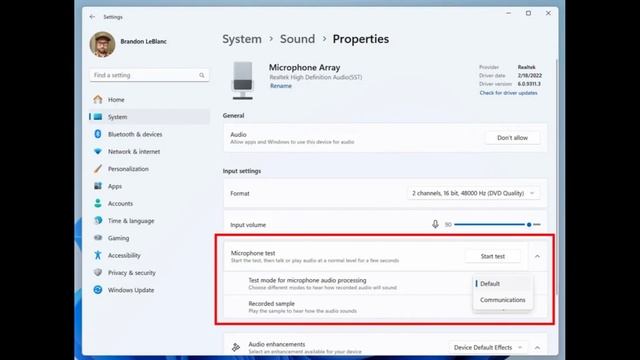Collapse the Microphone test section
640x360 pixels.
point(537,256)
